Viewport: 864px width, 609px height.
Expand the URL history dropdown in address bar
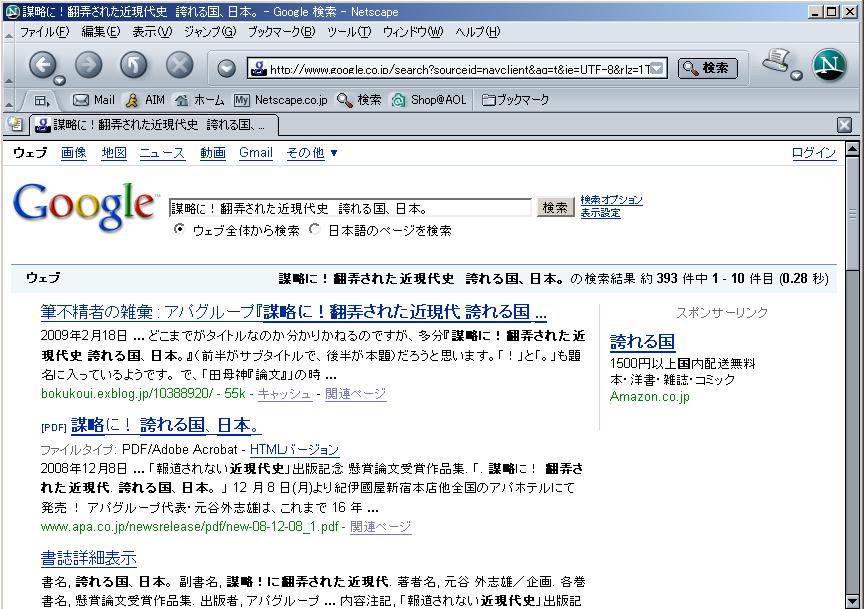click(x=657, y=69)
